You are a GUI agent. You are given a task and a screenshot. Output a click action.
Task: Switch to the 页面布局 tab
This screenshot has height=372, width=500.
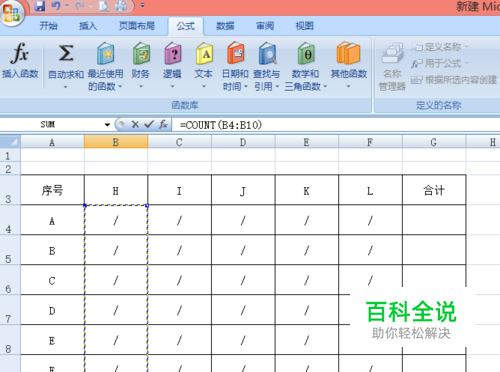pyautogui.click(x=137, y=26)
